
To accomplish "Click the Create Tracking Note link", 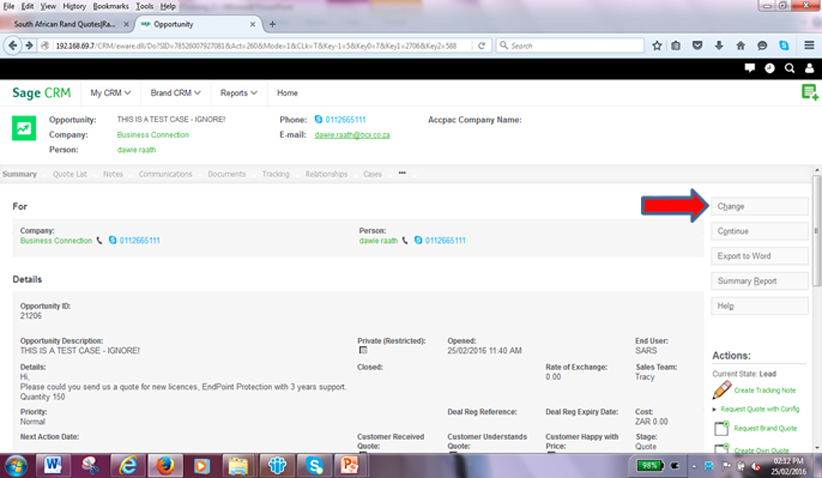I will click(x=765, y=390).
